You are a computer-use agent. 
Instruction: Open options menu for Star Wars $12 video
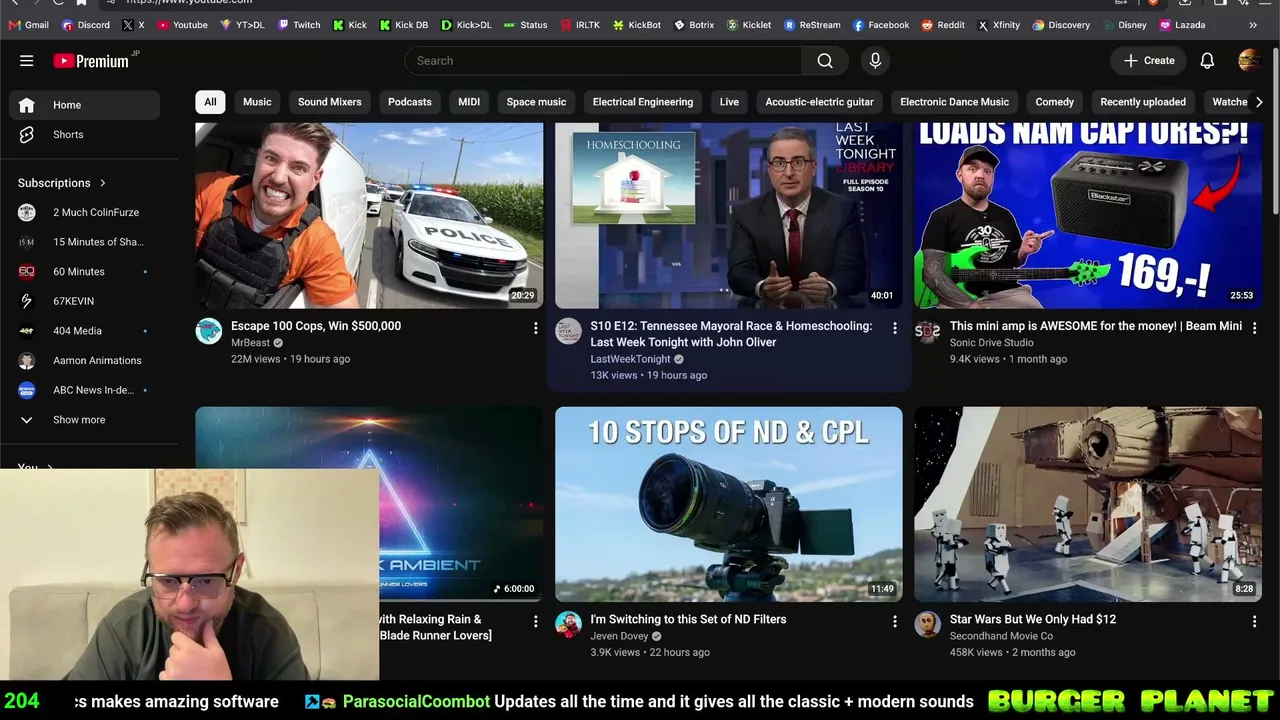click(1254, 621)
